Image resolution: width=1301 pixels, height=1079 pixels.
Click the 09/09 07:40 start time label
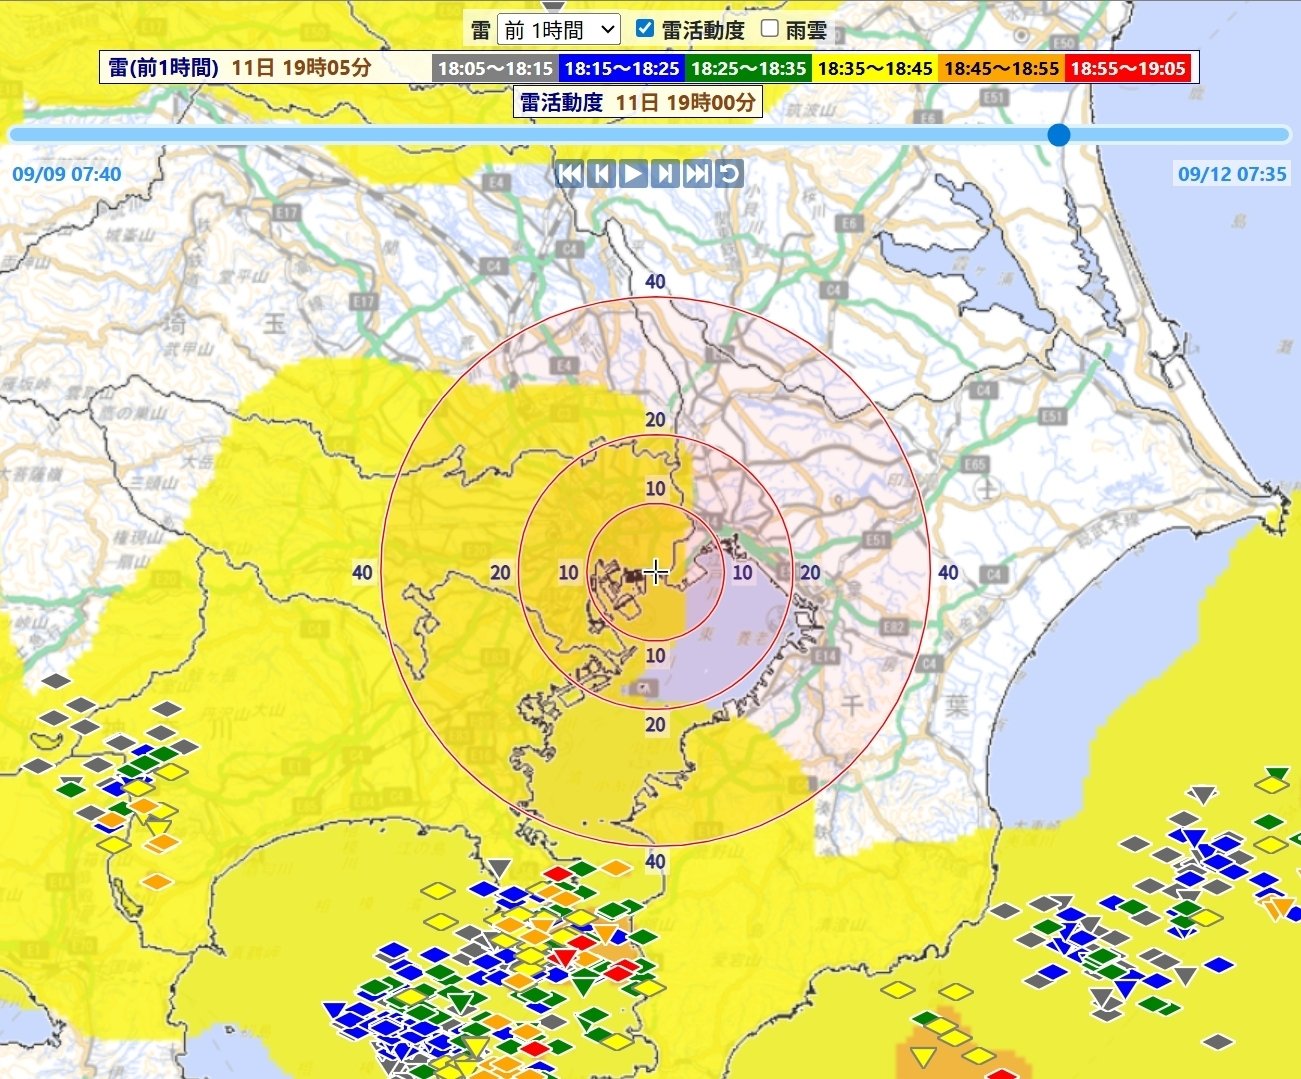click(x=66, y=172)
